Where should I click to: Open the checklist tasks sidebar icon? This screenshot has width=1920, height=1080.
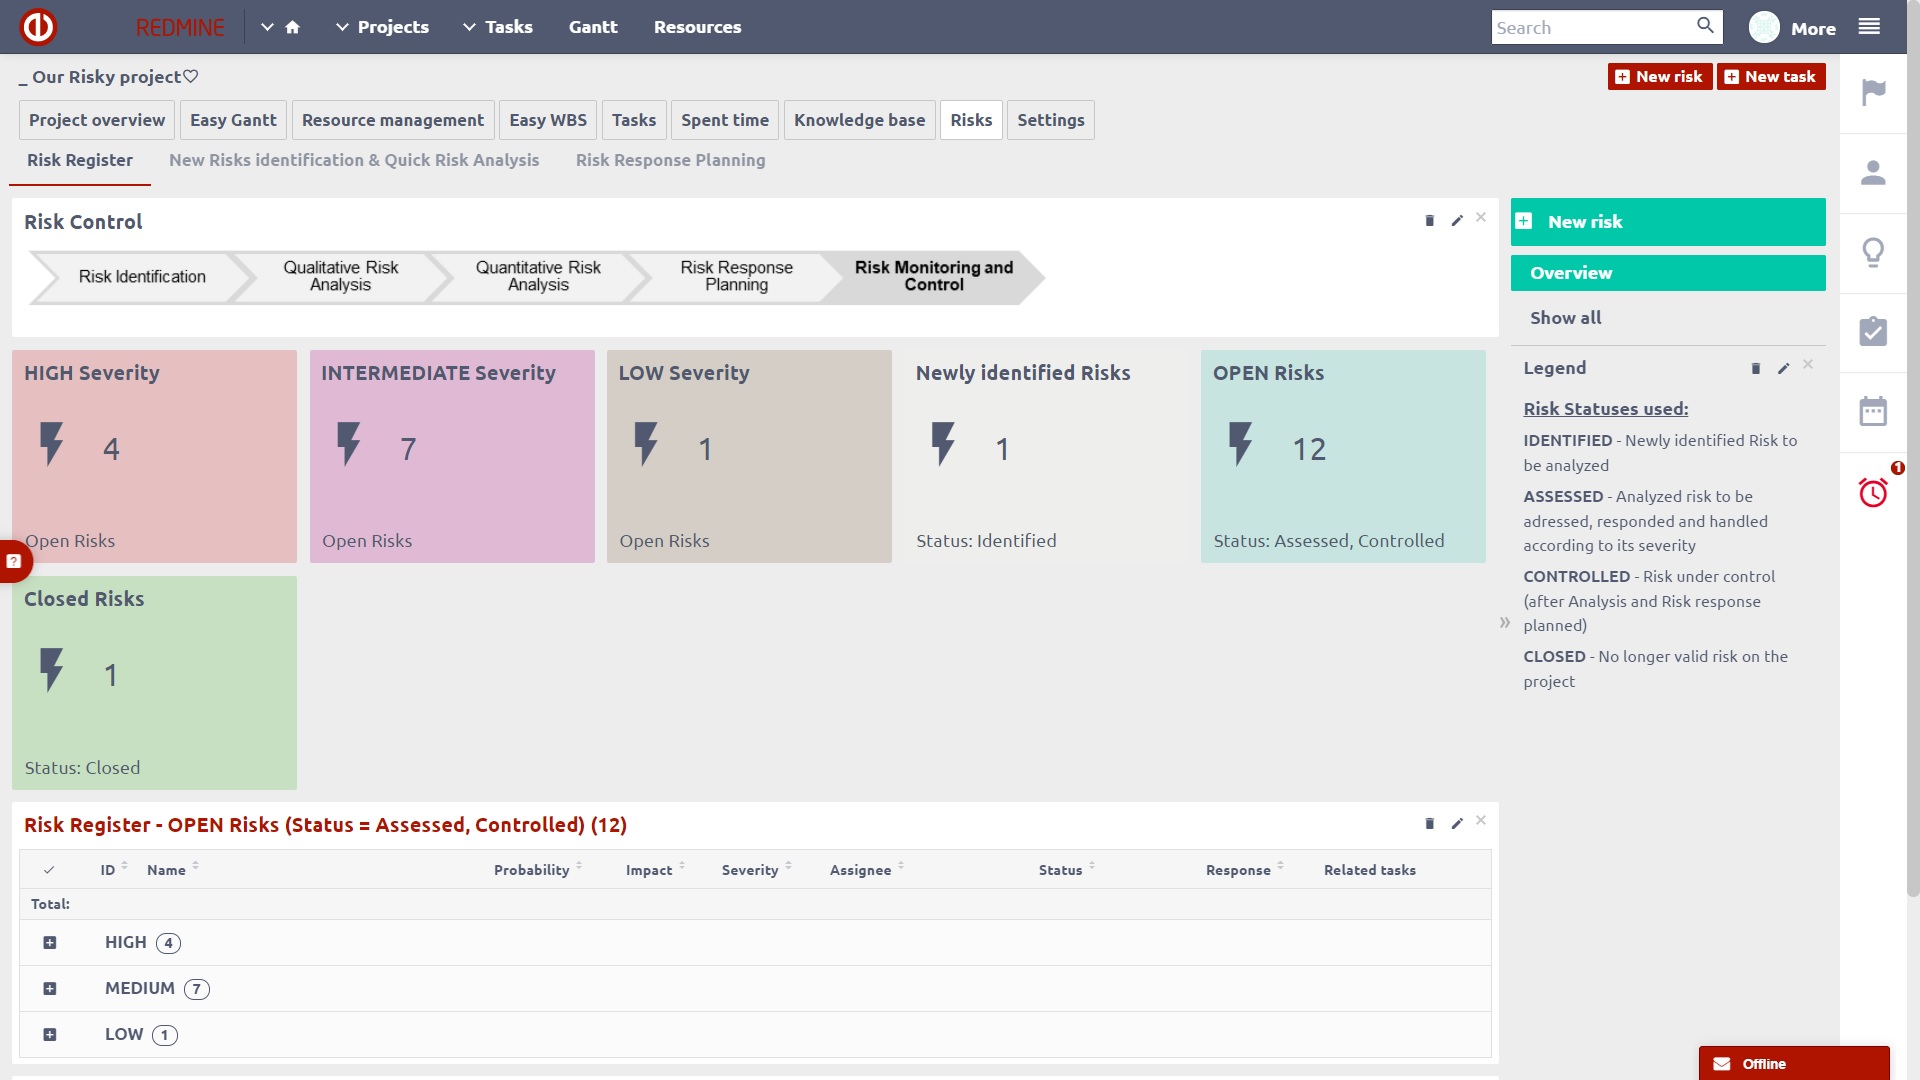coord(1873,332)
